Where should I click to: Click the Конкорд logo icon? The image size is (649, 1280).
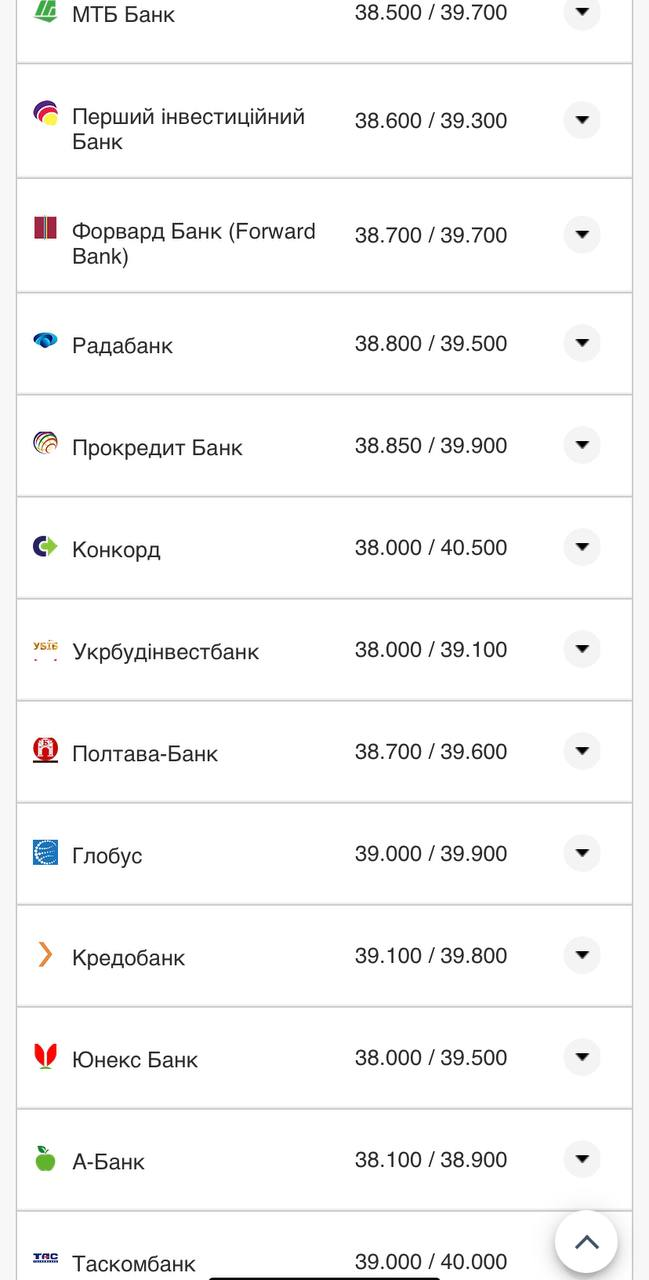pos(45,546)
